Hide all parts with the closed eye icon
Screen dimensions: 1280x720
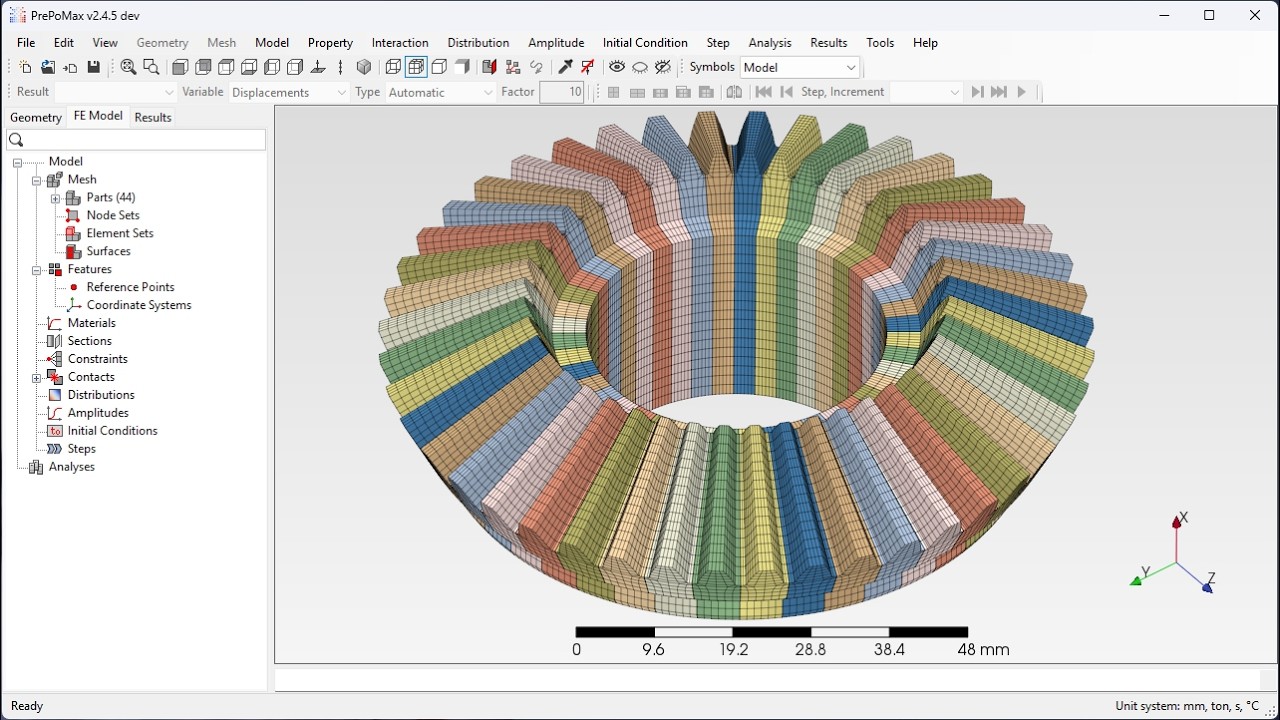640,67
